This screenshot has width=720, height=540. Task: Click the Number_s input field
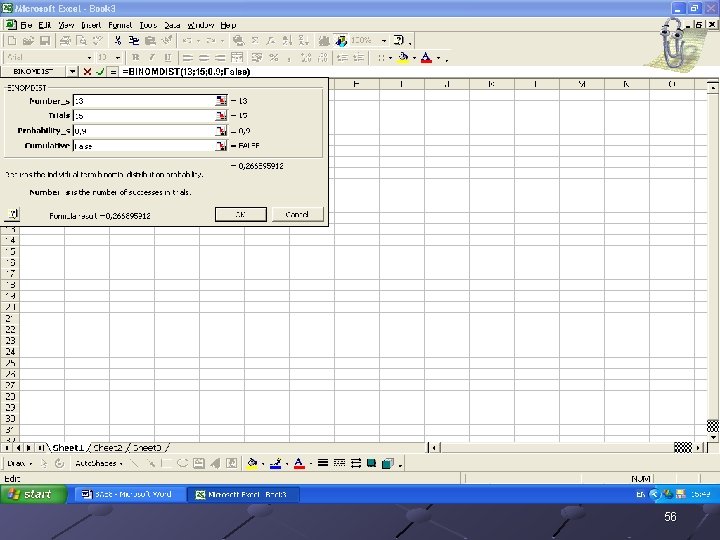[144, 101]
